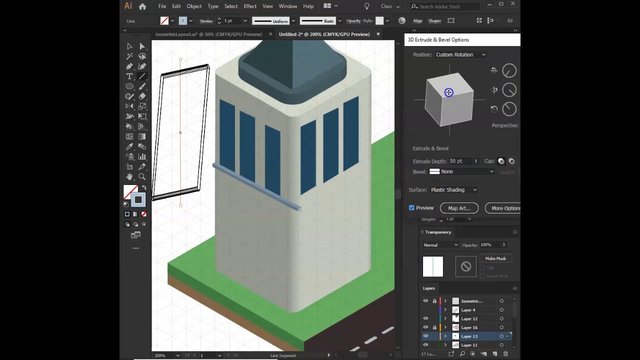
Task: Open the Effect menu
Action: tap(250, 6)
